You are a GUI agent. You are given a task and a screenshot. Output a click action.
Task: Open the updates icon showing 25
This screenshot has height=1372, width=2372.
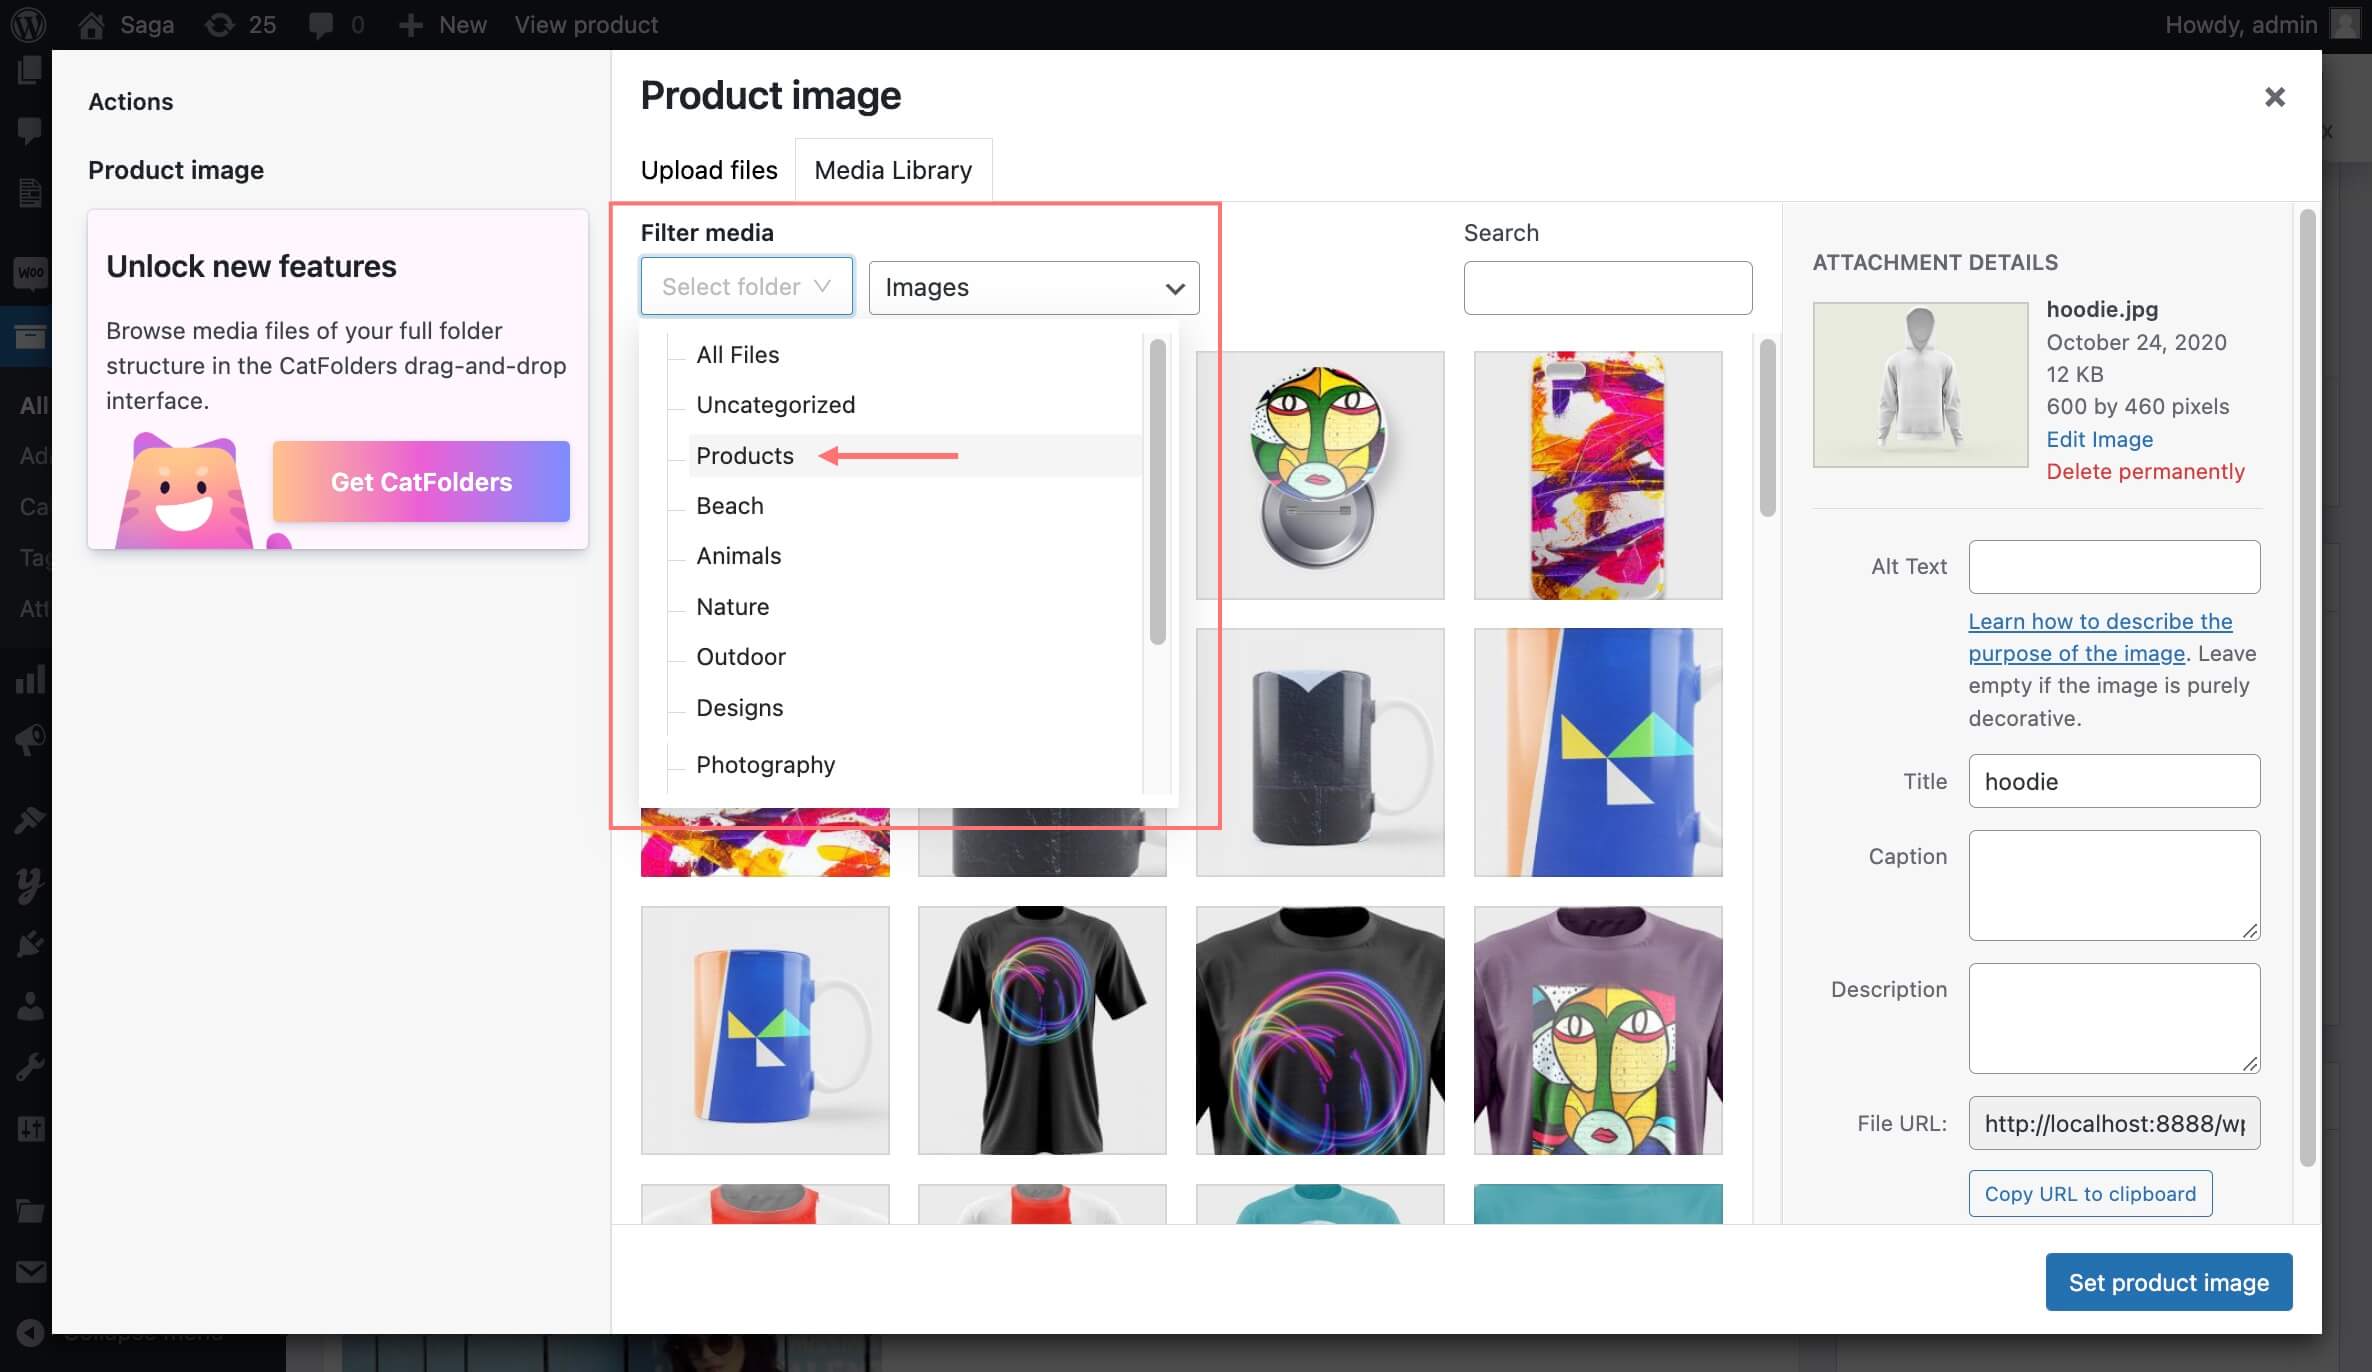pyautogui.click(x=219, y=24)
